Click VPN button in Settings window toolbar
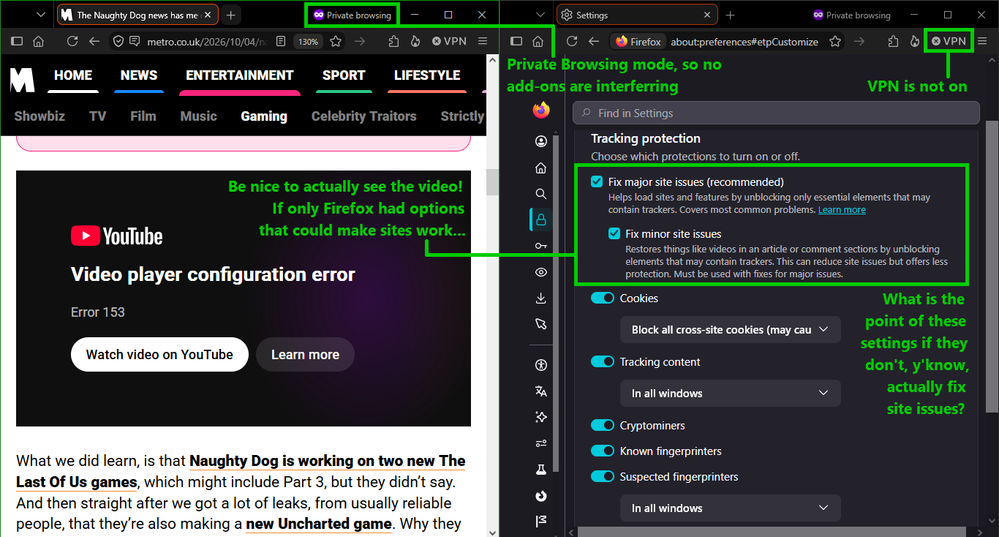 pyautogui.click(x=948, y=41)
